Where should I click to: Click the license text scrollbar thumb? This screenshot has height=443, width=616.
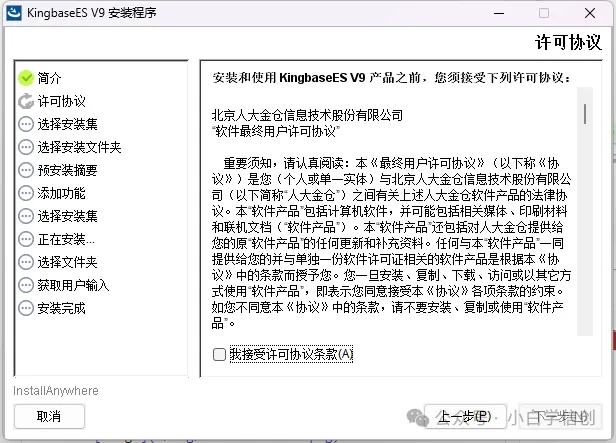pyautogui.click(x=585, y=114)
